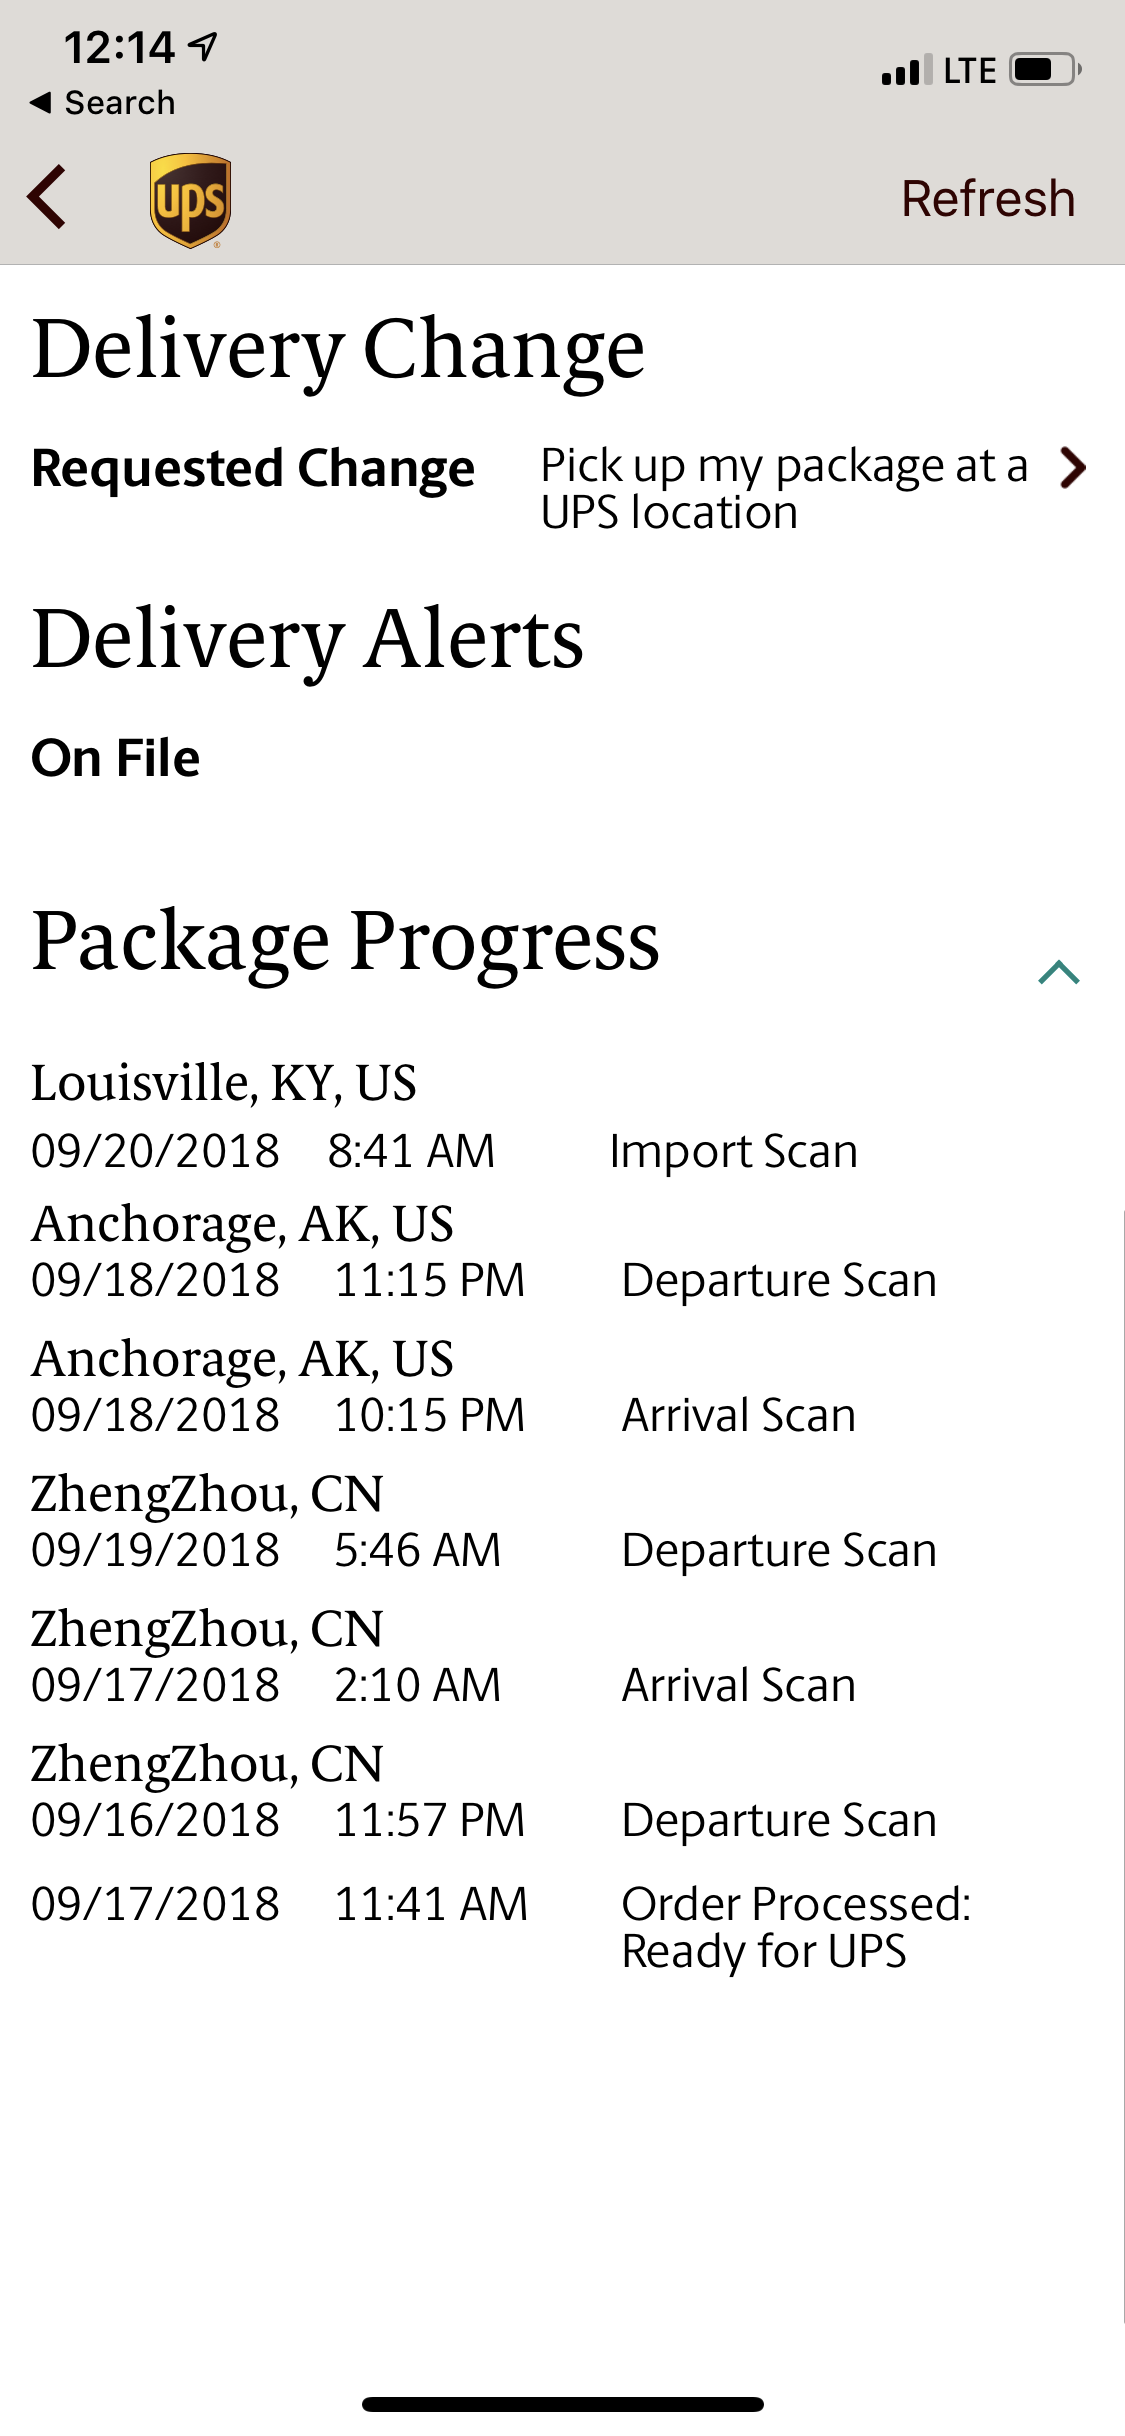
Task: Tap the battery status icon
Action: point(1044,70)
